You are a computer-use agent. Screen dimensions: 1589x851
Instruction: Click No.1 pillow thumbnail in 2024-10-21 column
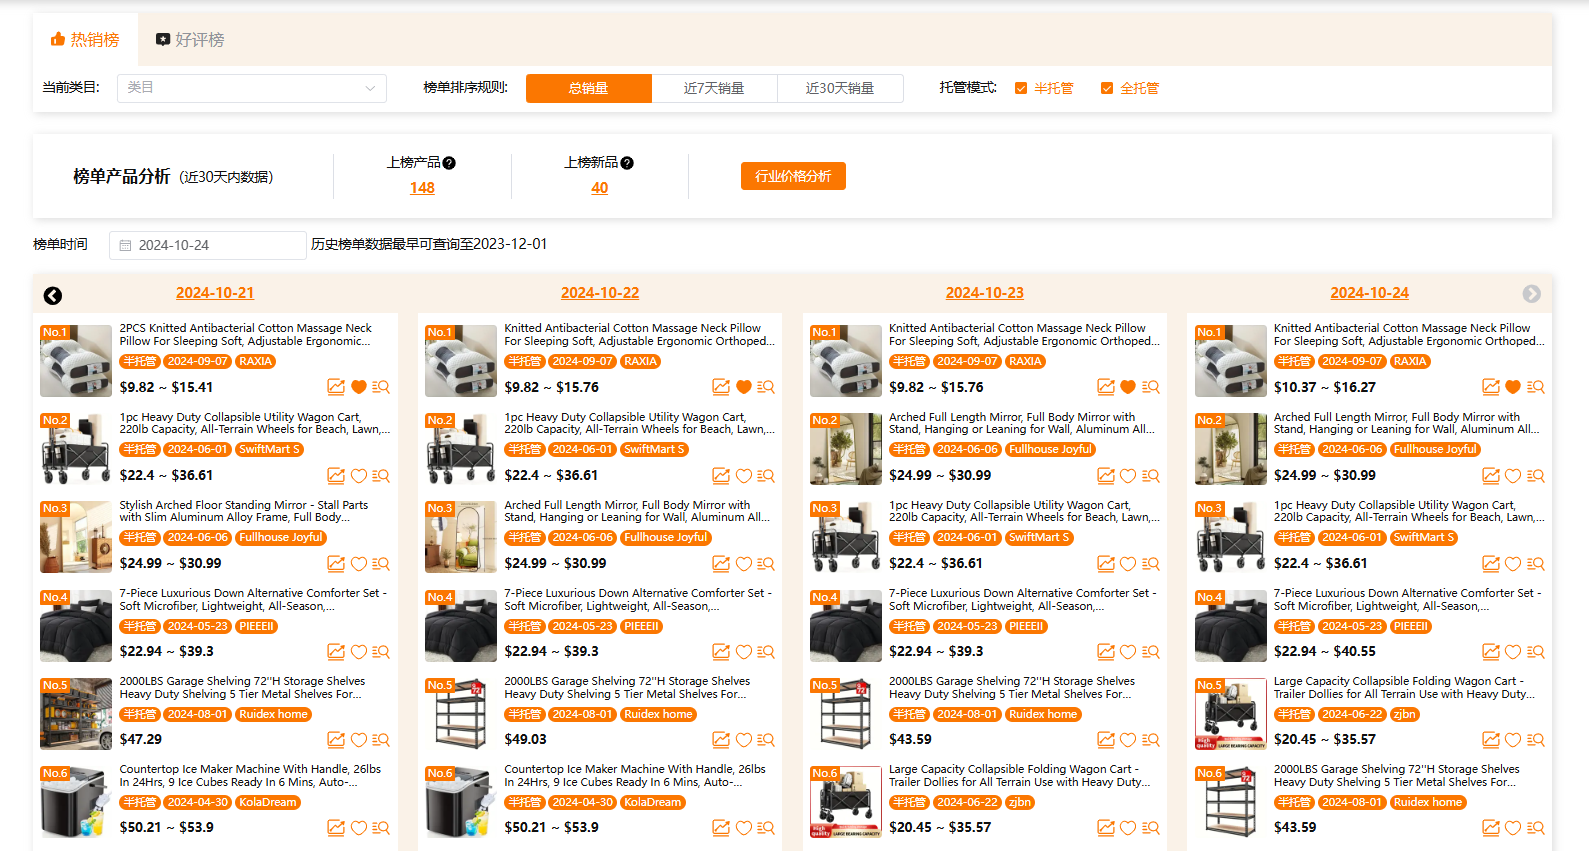click(x=76, y=361)
